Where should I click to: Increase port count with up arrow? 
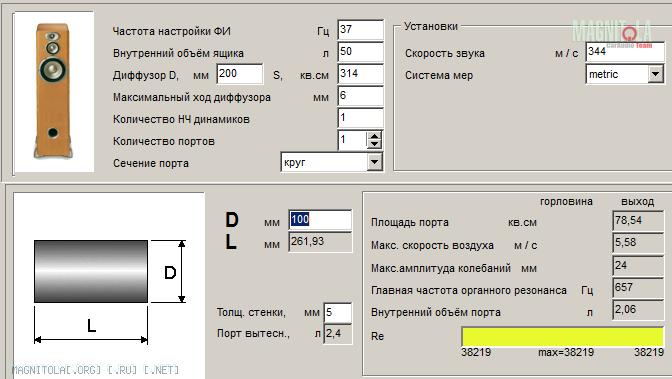click(x=375, y=136)
